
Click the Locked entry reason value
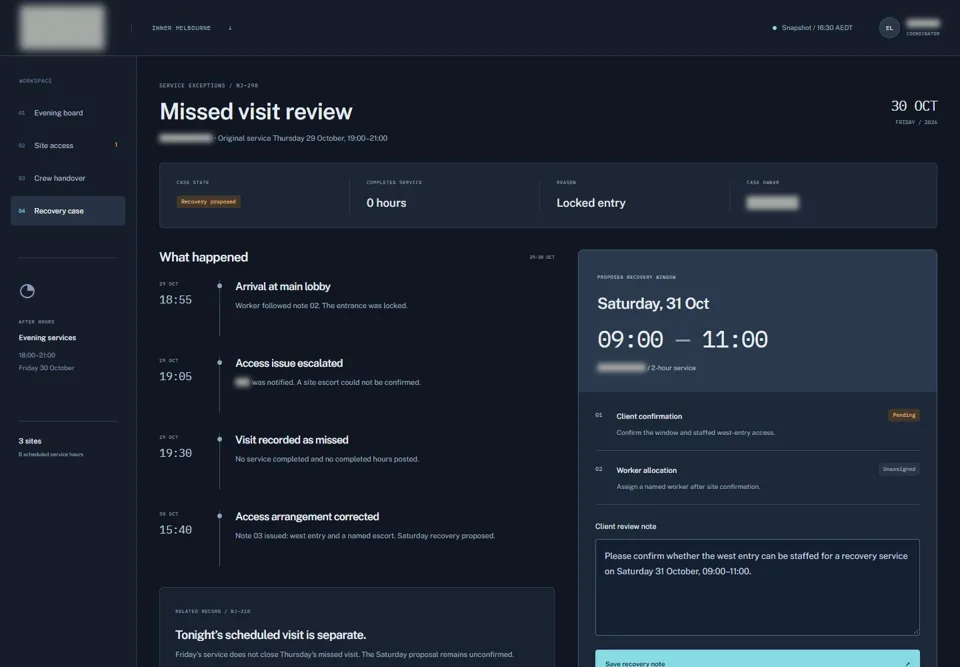[591, 203]
